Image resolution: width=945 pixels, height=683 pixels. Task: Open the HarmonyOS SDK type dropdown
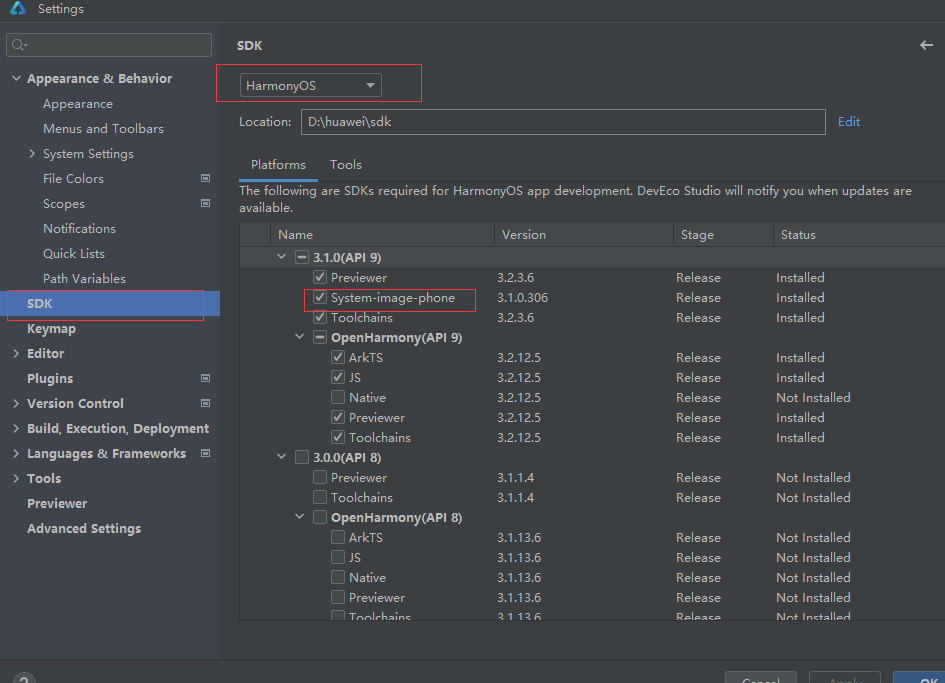pyautogui.click(x=310, y=86)
